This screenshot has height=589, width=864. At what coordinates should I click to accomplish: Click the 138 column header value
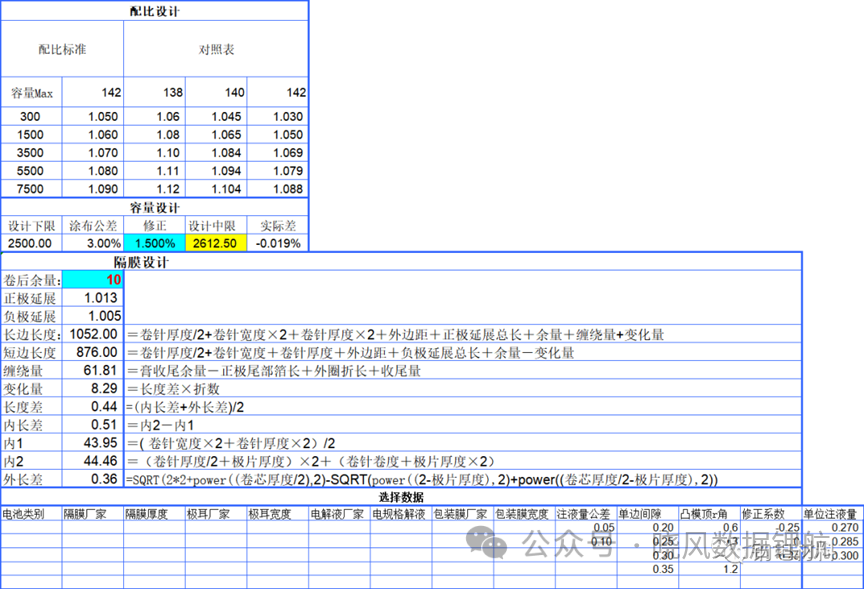[x=155, y=93]
